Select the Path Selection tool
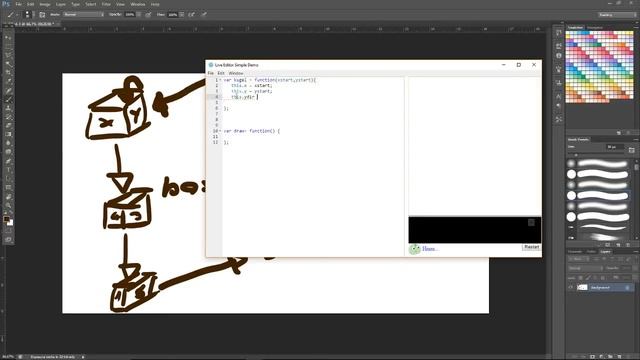The image size is (640, 360). [8, 179]
